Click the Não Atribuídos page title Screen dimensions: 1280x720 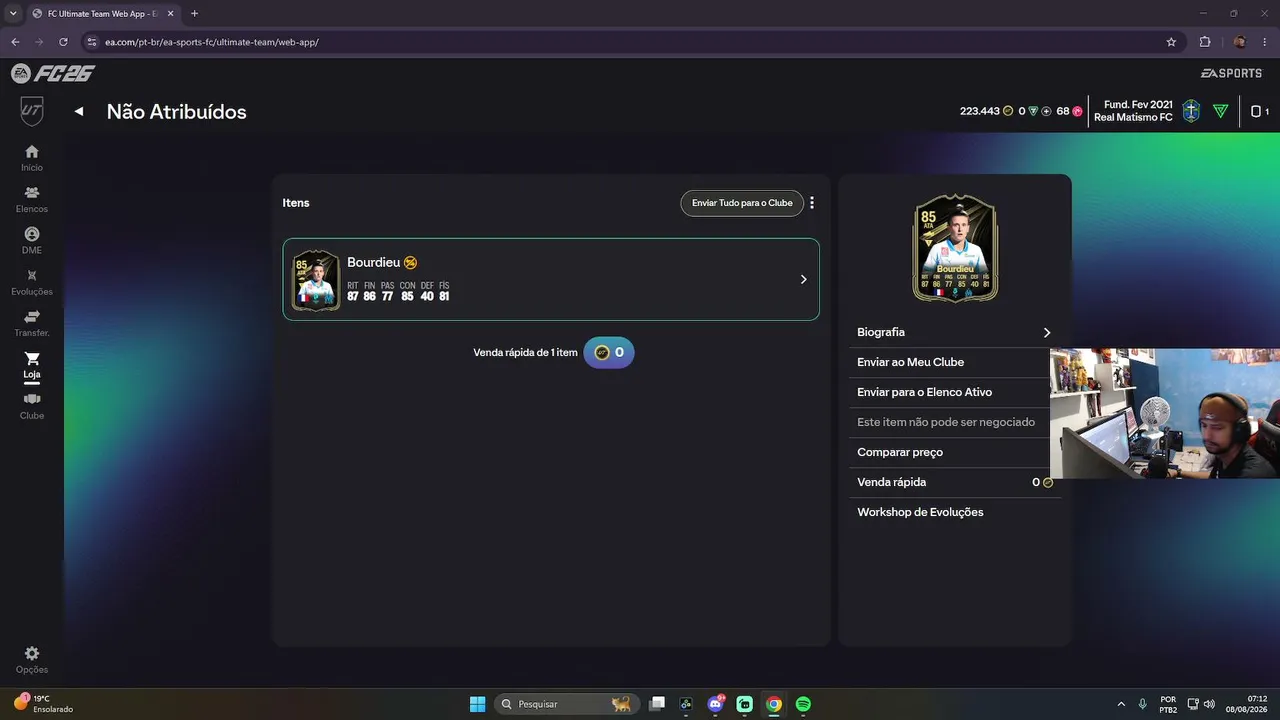176,112
